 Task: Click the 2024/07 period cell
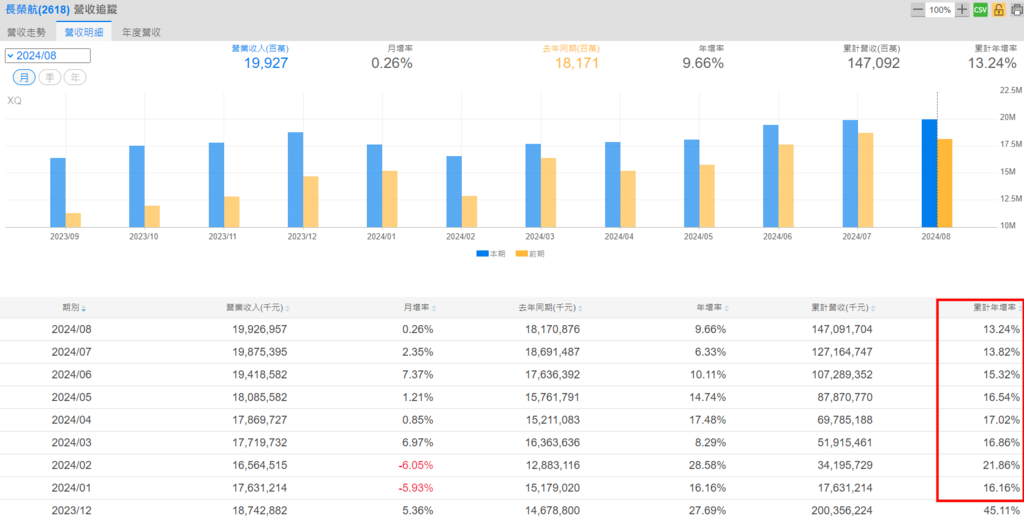tap(71, 352)
